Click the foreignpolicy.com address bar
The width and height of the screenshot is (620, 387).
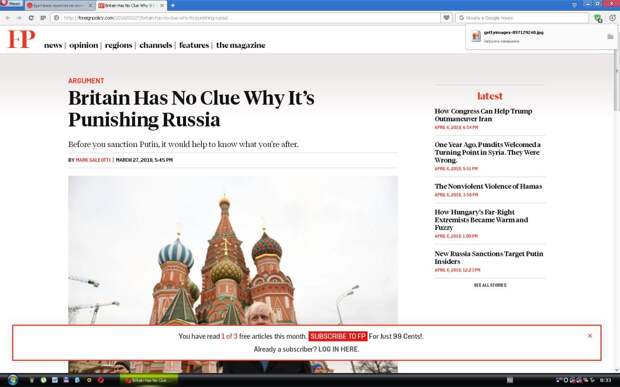(x=245, y=18)
